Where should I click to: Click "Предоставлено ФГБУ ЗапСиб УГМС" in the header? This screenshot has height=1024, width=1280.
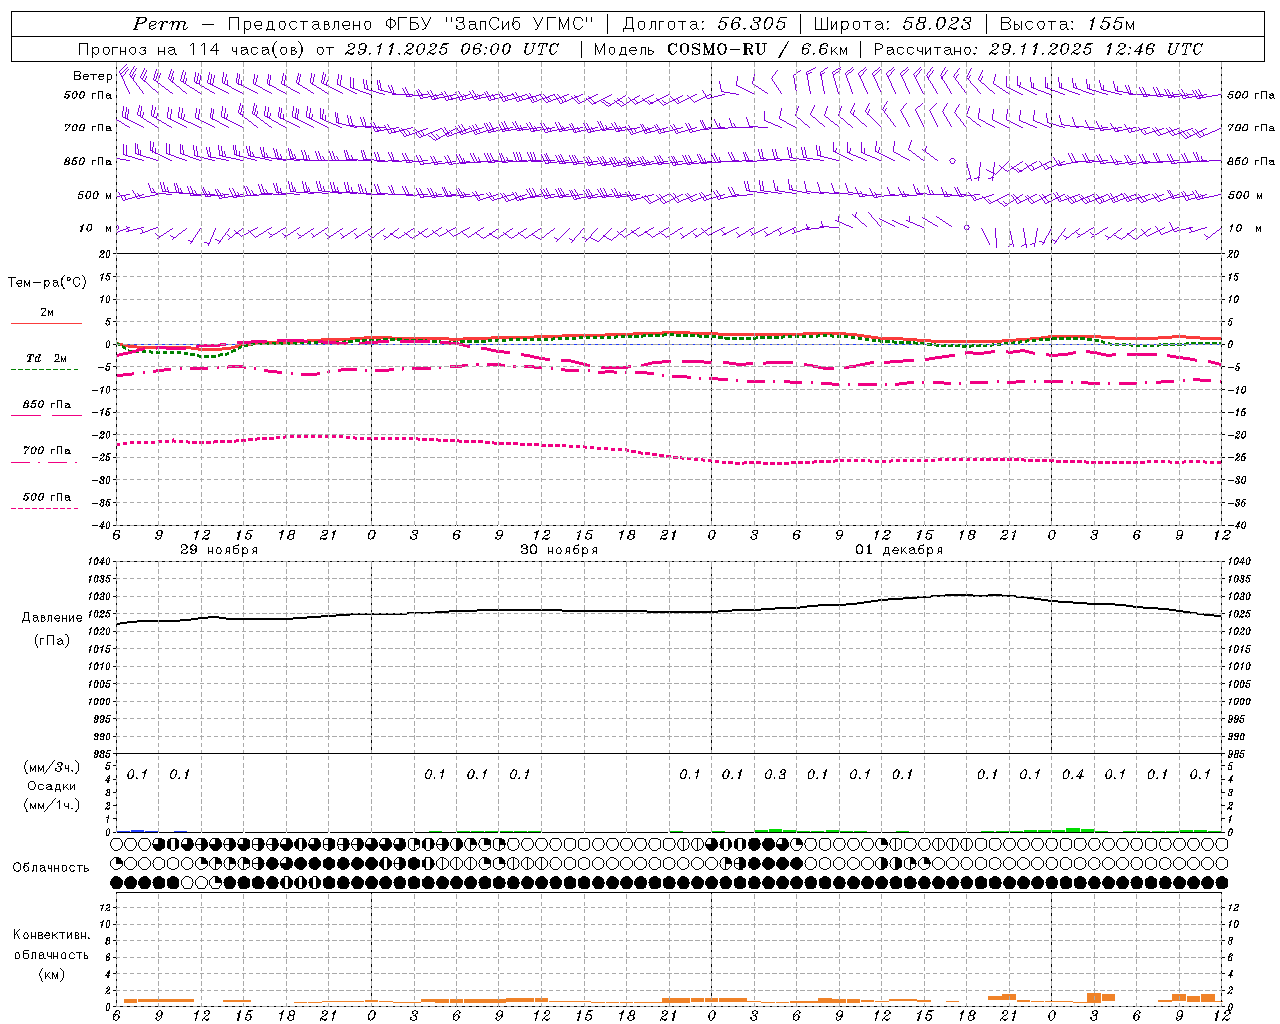(x=412, y=24)
